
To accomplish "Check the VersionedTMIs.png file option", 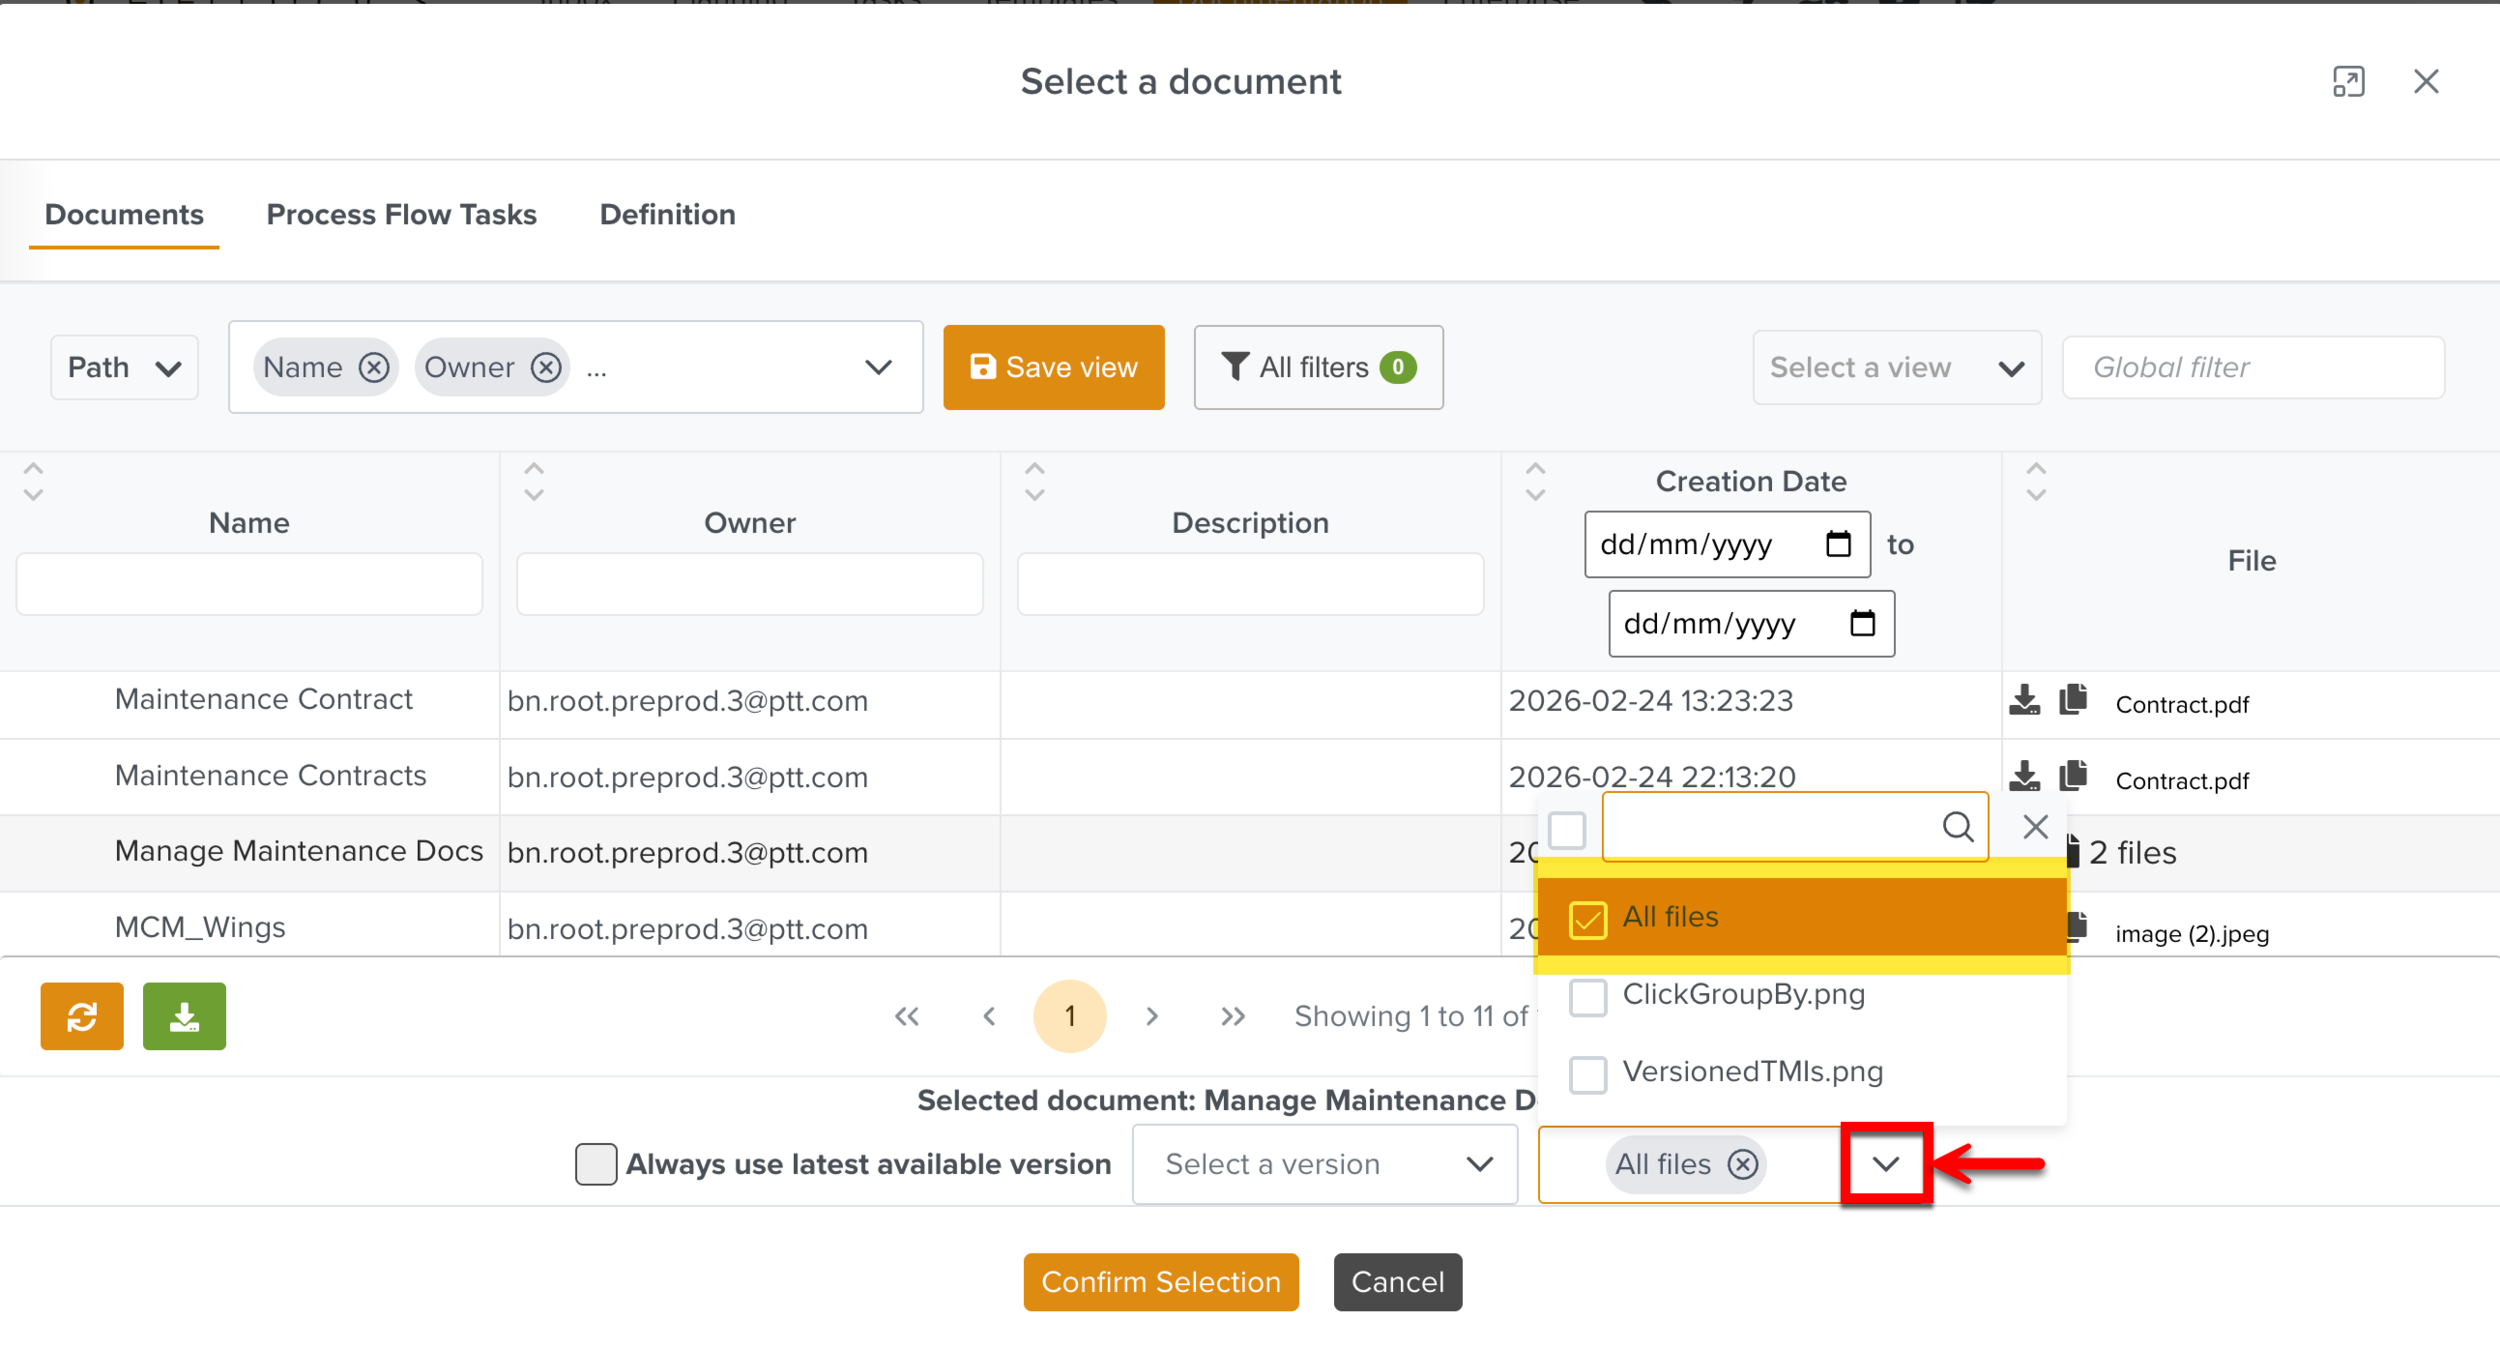I will pyautogui.click(x=1587, y=1073).
